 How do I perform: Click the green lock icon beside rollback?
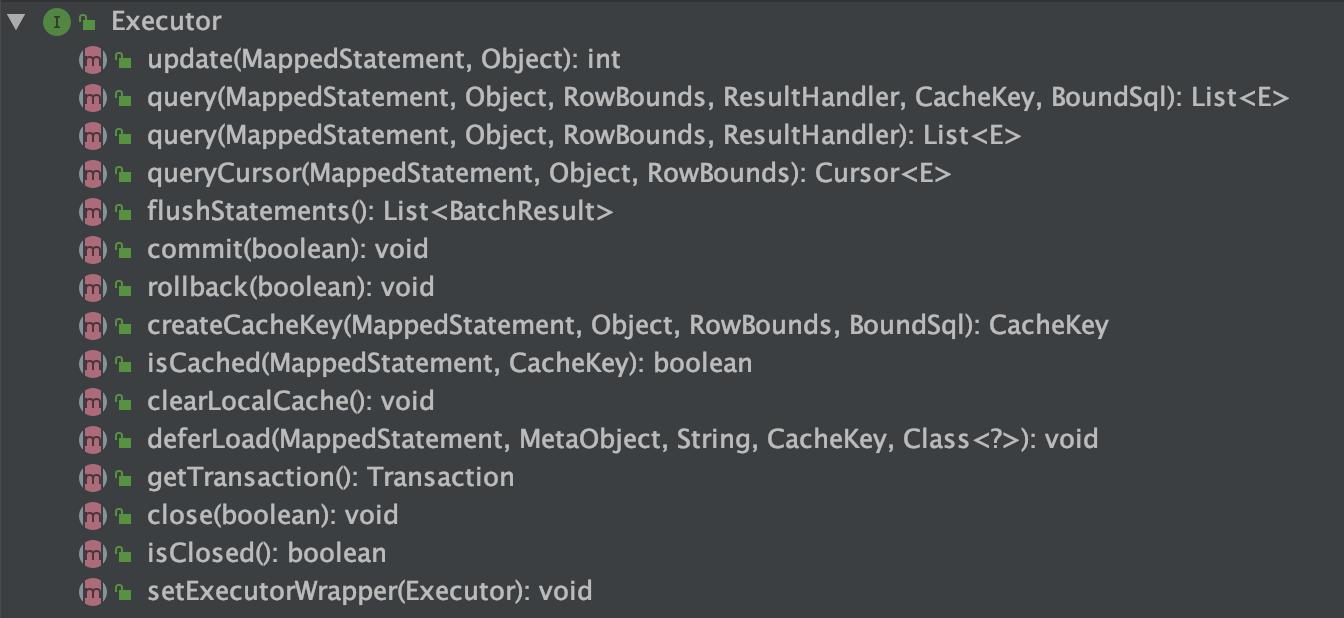coord(123,288)
